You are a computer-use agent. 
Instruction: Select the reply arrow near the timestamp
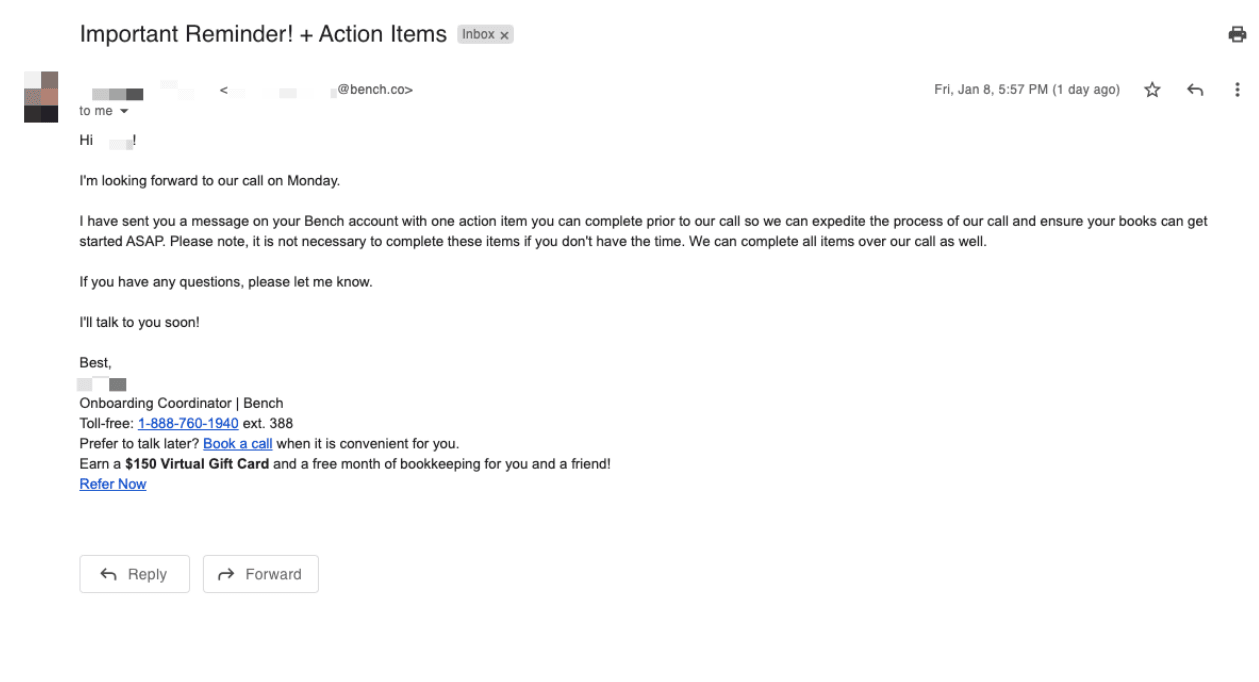tap(1194, 89)
